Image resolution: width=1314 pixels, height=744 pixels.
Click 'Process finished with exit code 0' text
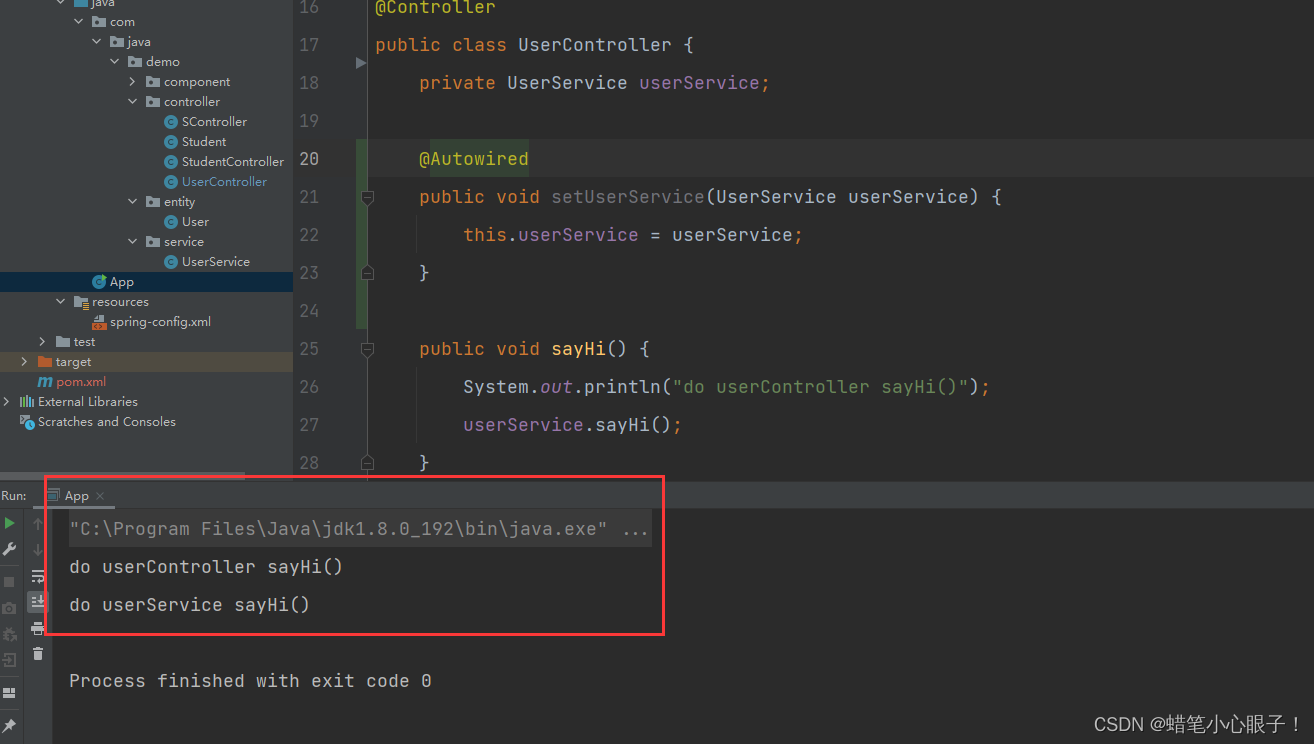coord(250,681)
